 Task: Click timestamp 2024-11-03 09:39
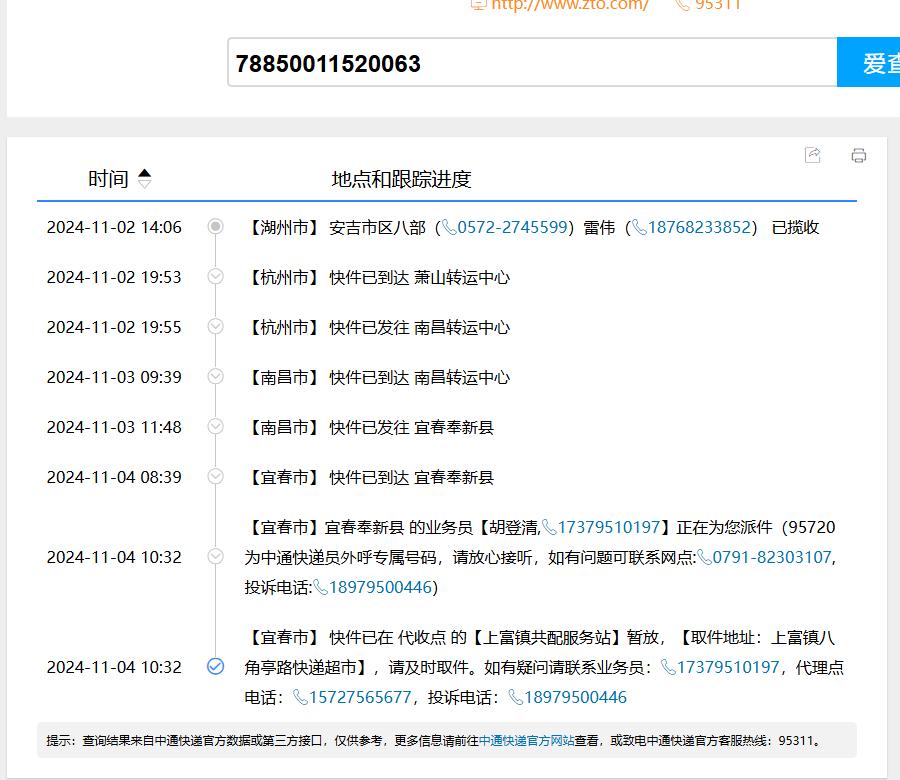[114, 377]
